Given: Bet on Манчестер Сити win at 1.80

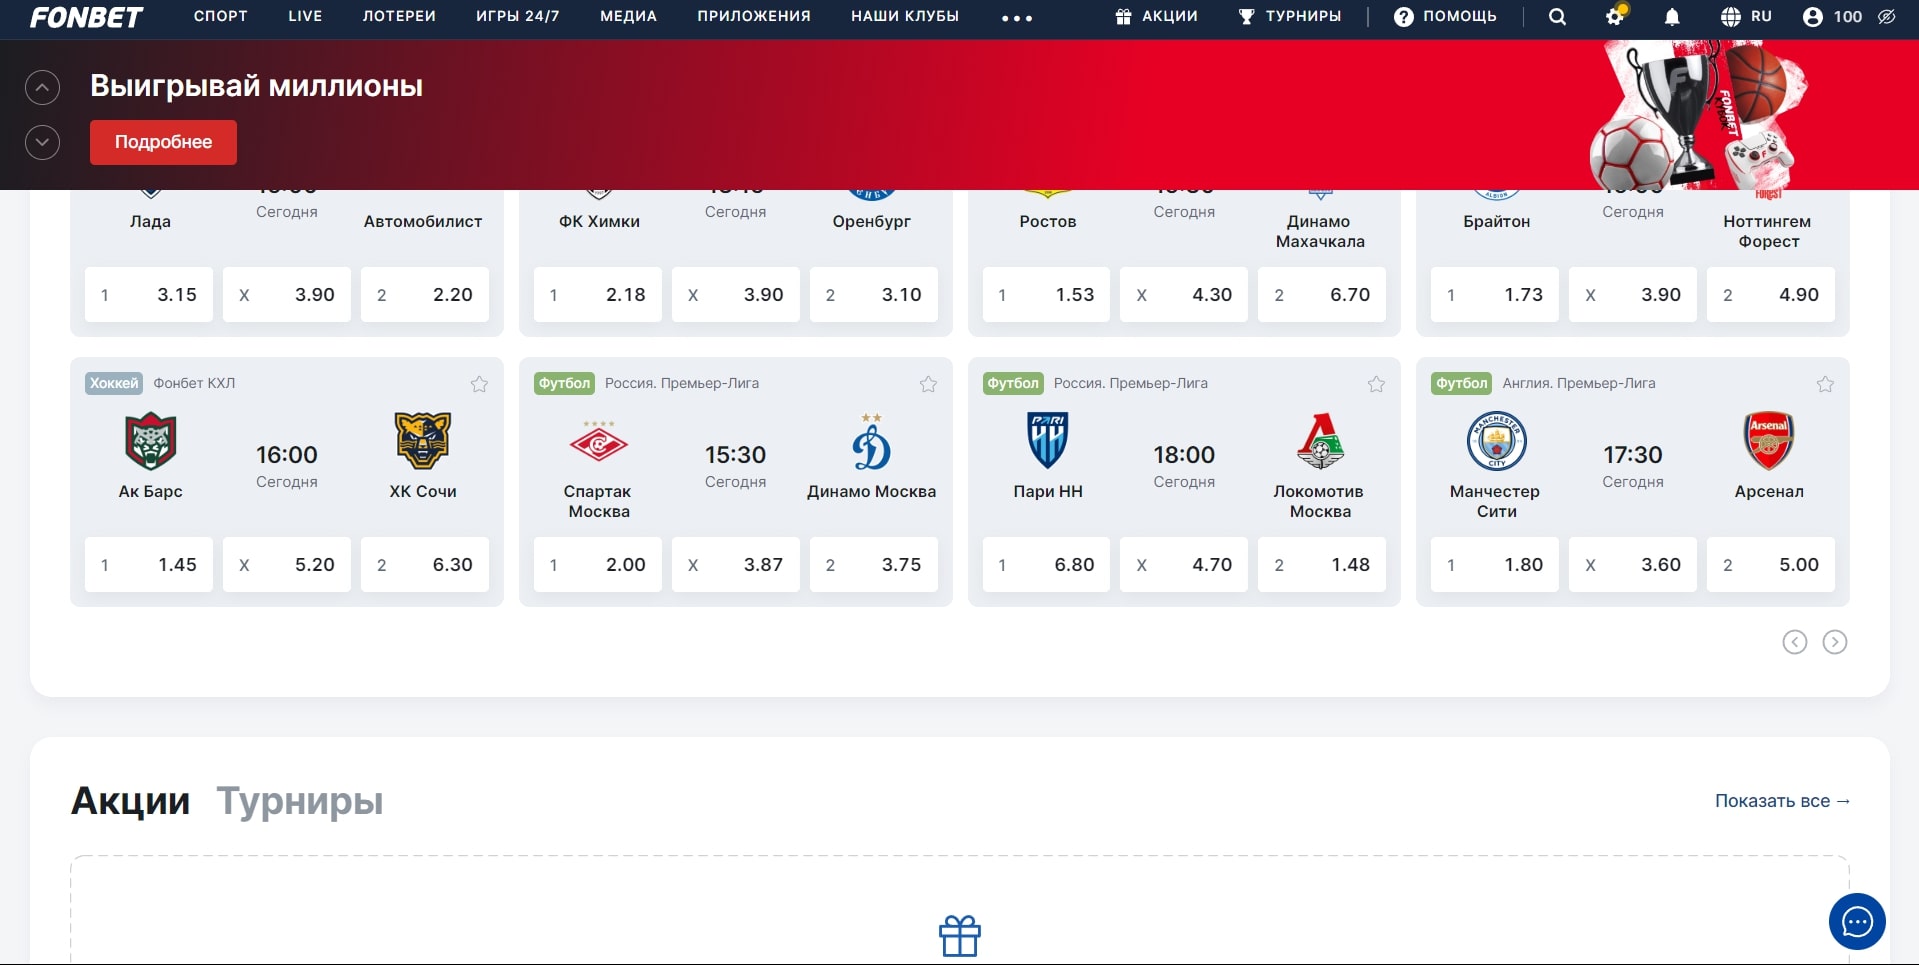Looking at the screenshot, I should (1495, 564).
